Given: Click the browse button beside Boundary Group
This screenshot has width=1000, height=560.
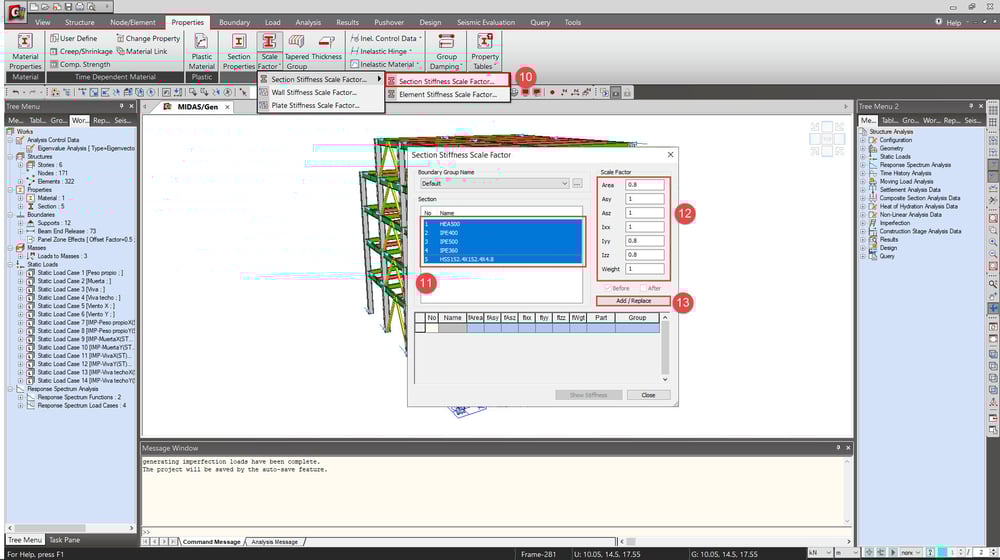Looking at the screenshot, I should [x=577, y=184].
